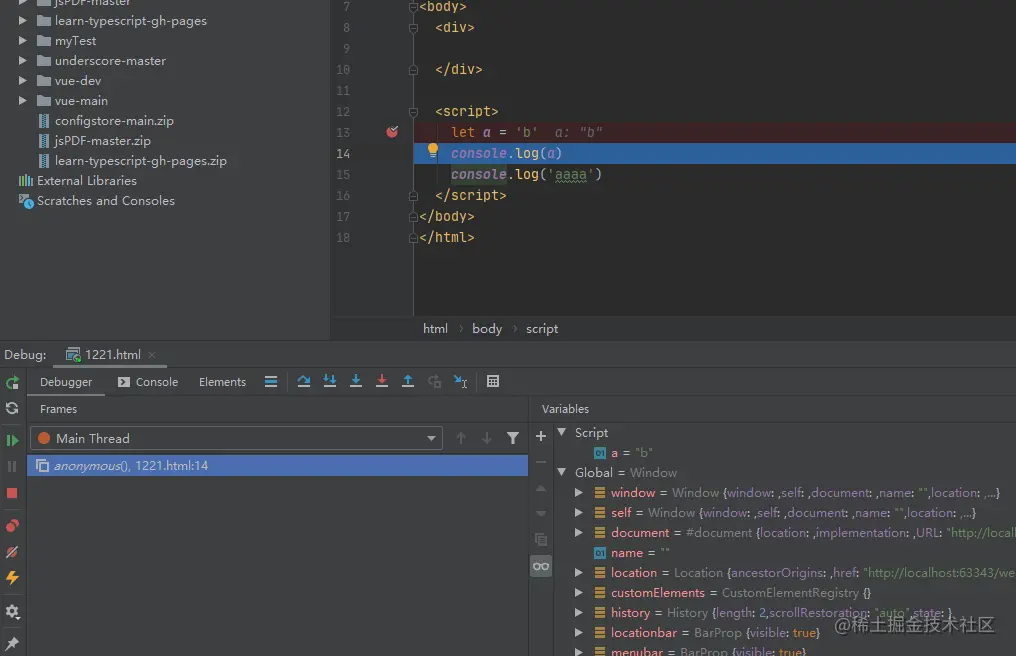Click the reload in browser icon
Image resolution: width=1016 pixels, height=656 pixels.
coord(12,408)
